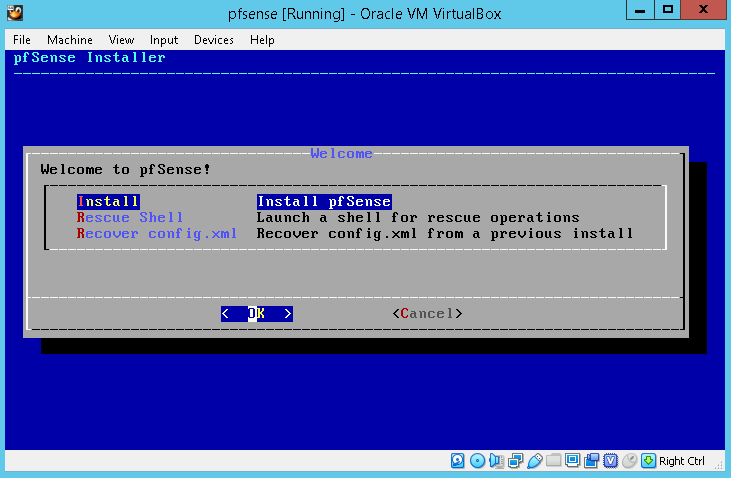Open the Devices menu
Viewport: 731px width, 478px height.
click(x=213, y=40)
